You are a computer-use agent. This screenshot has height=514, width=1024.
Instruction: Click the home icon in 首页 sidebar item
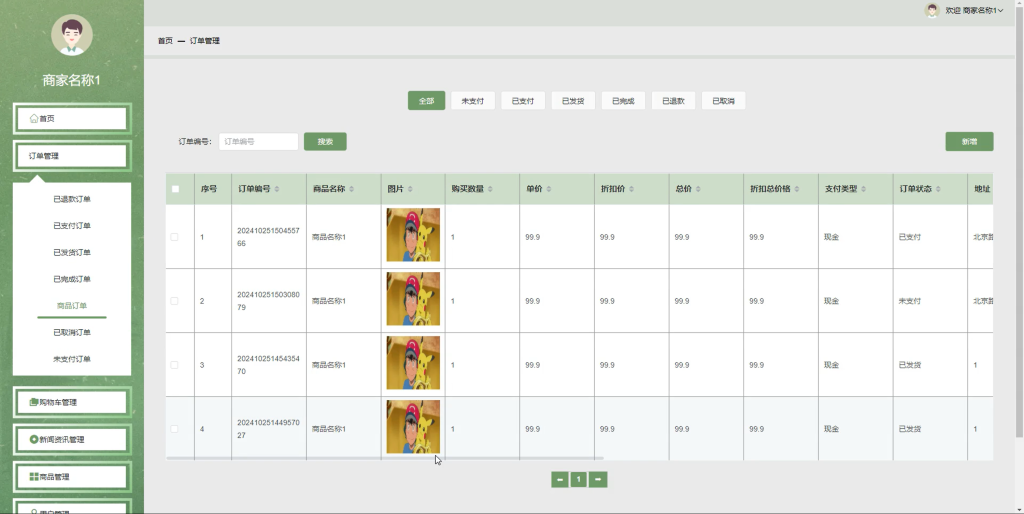point(34,118)
